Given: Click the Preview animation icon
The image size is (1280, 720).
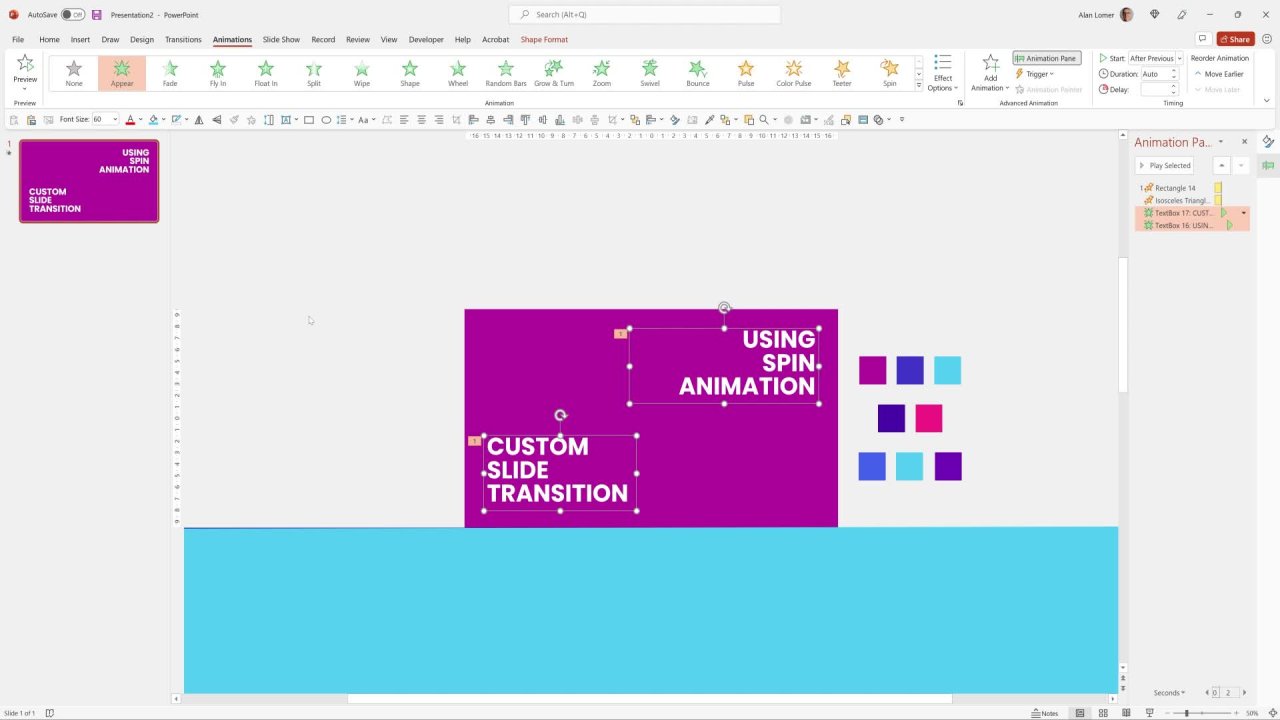Looking at the screenshot, I should pos(25,68).
